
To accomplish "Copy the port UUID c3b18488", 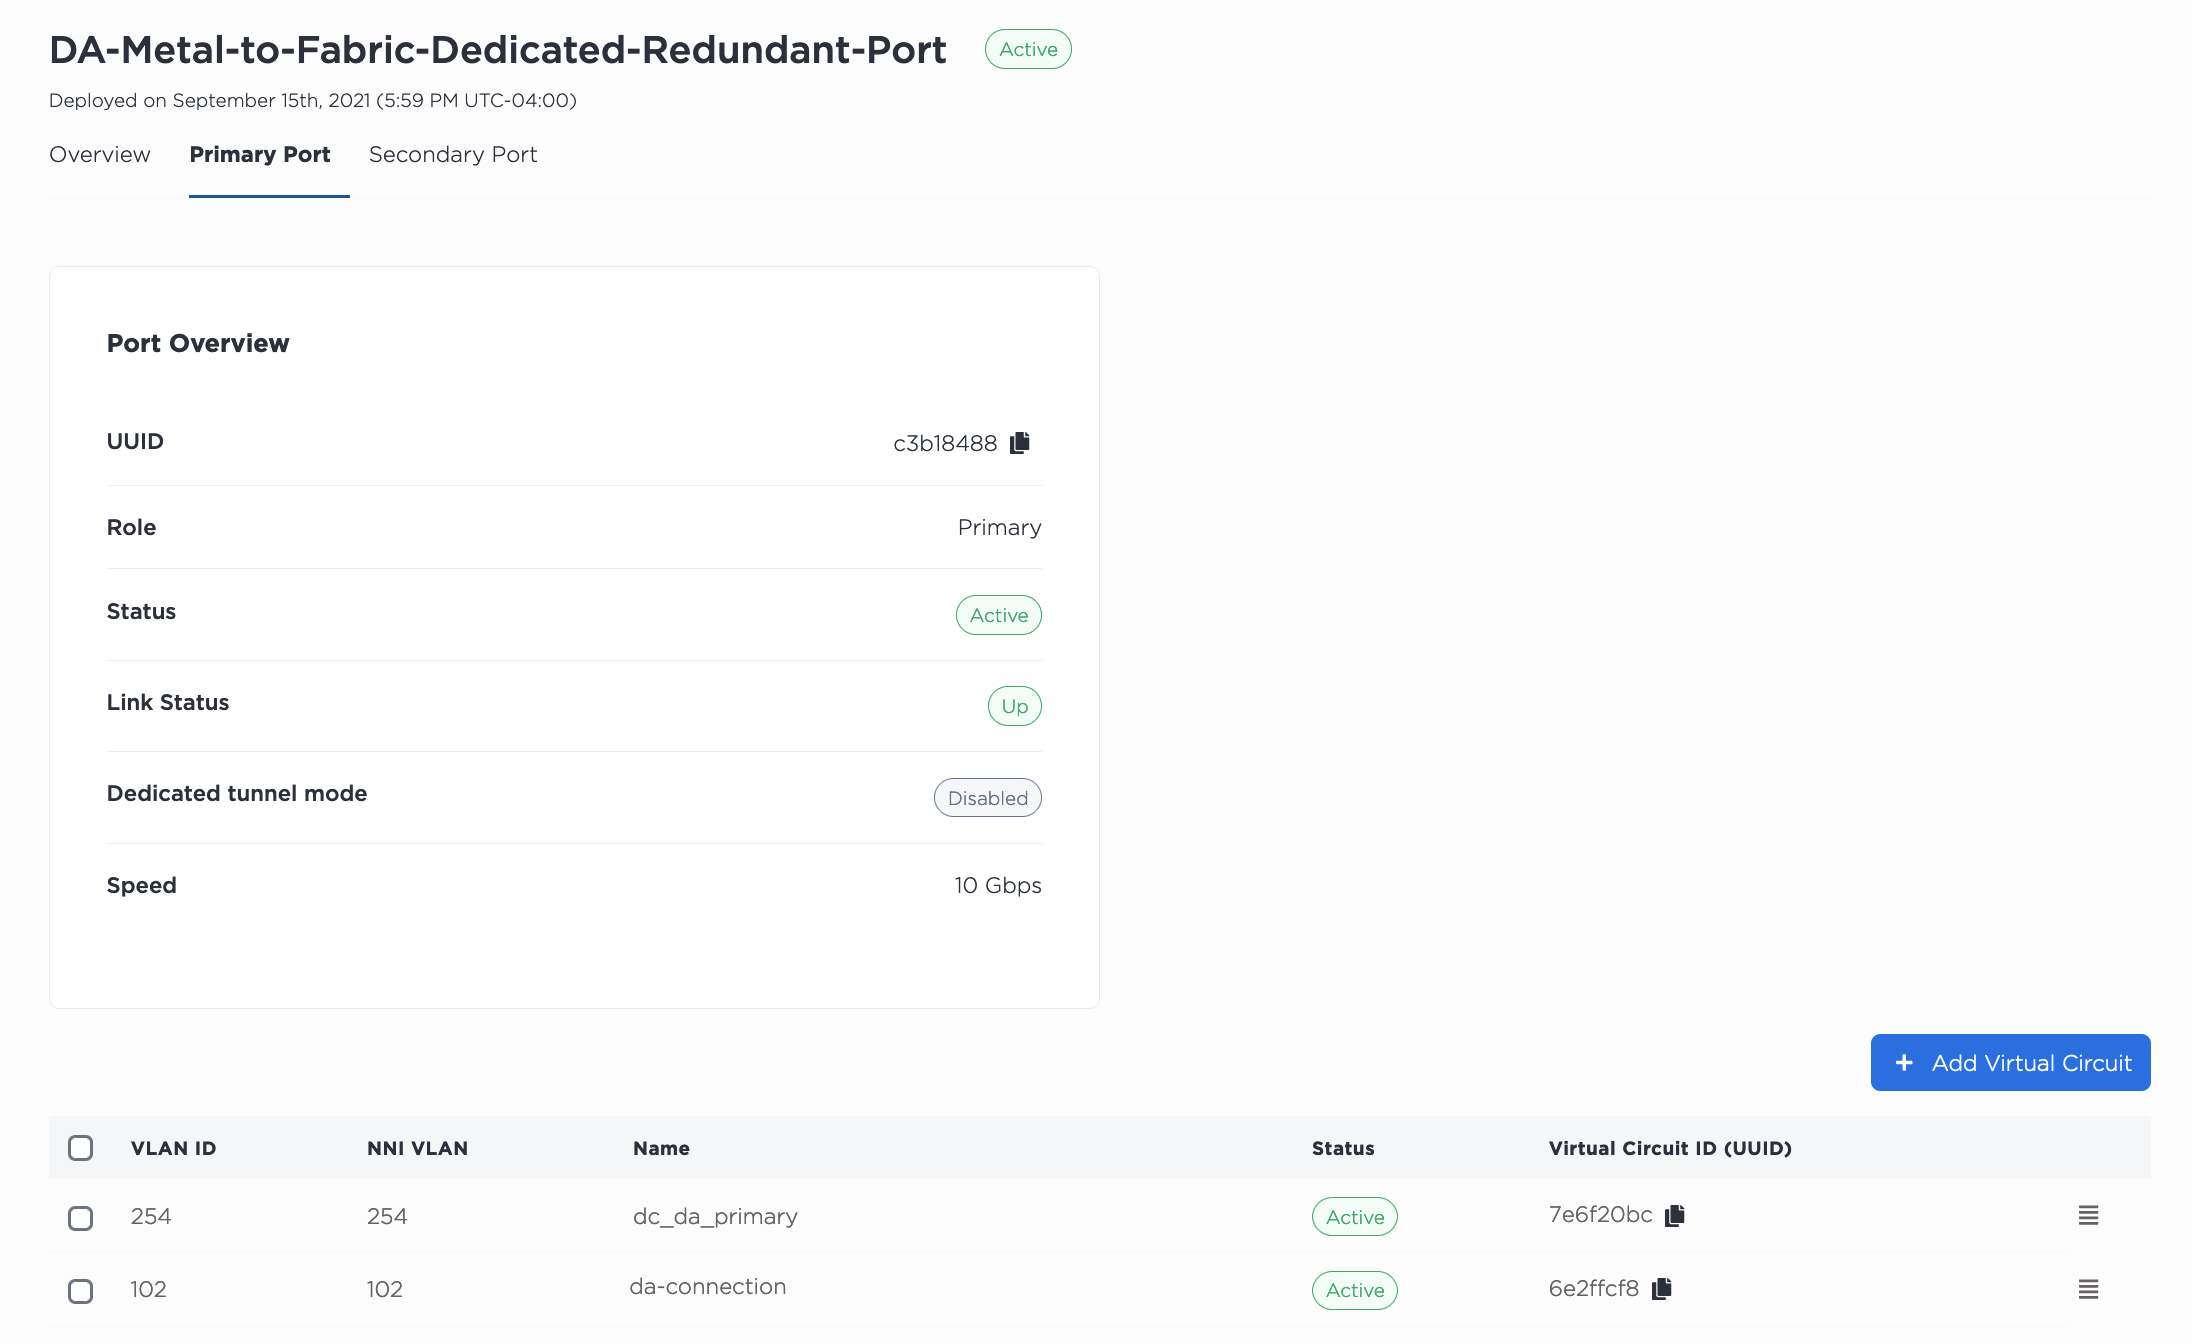I will [x=1020, y=443].
